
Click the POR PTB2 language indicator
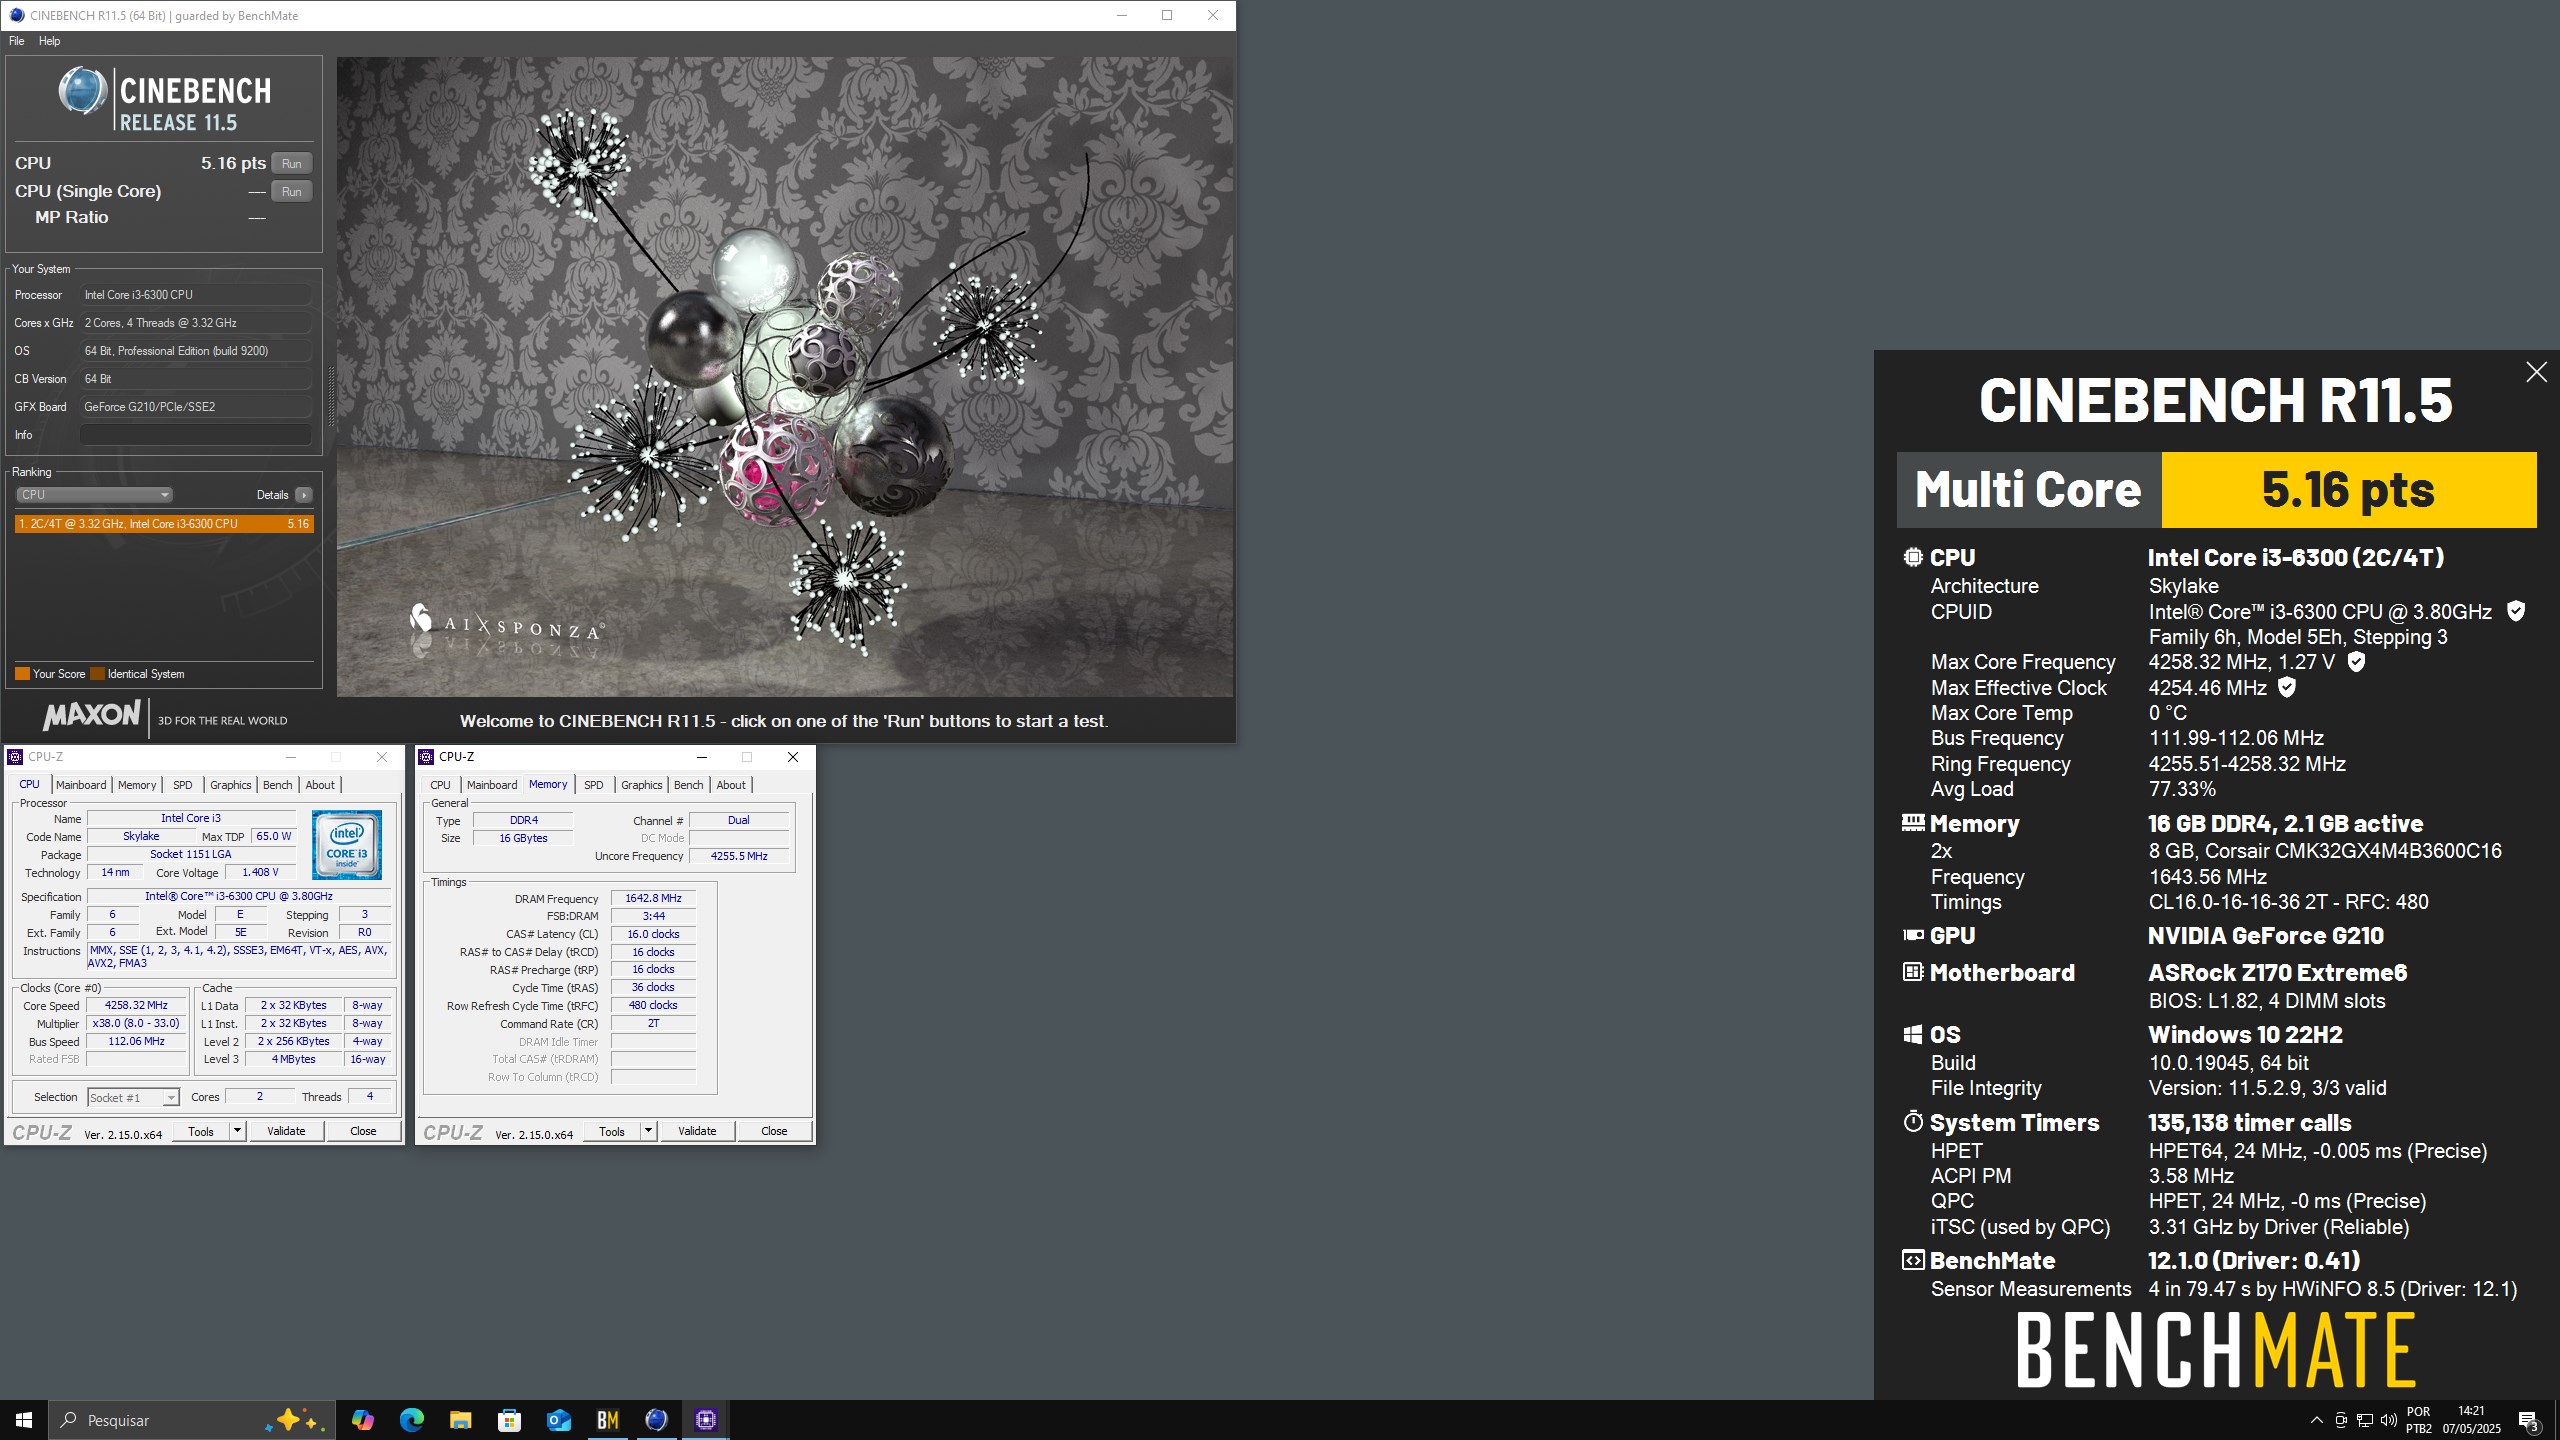tap(2418, 1420)
